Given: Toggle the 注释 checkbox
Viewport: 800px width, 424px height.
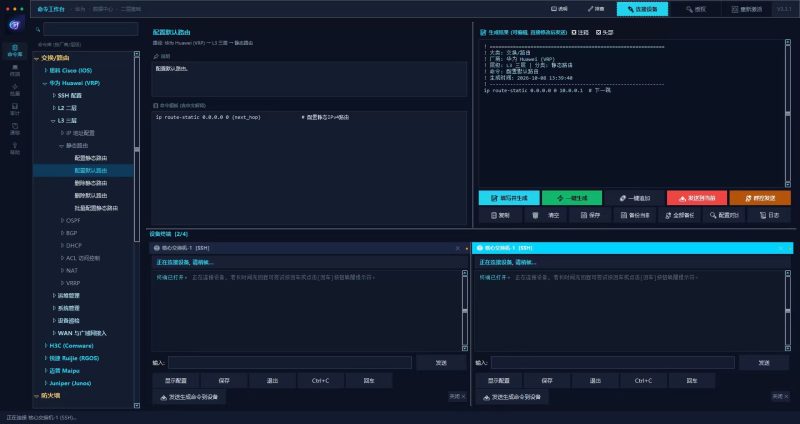Looking at the screenshot, I should tap(580, 32).
